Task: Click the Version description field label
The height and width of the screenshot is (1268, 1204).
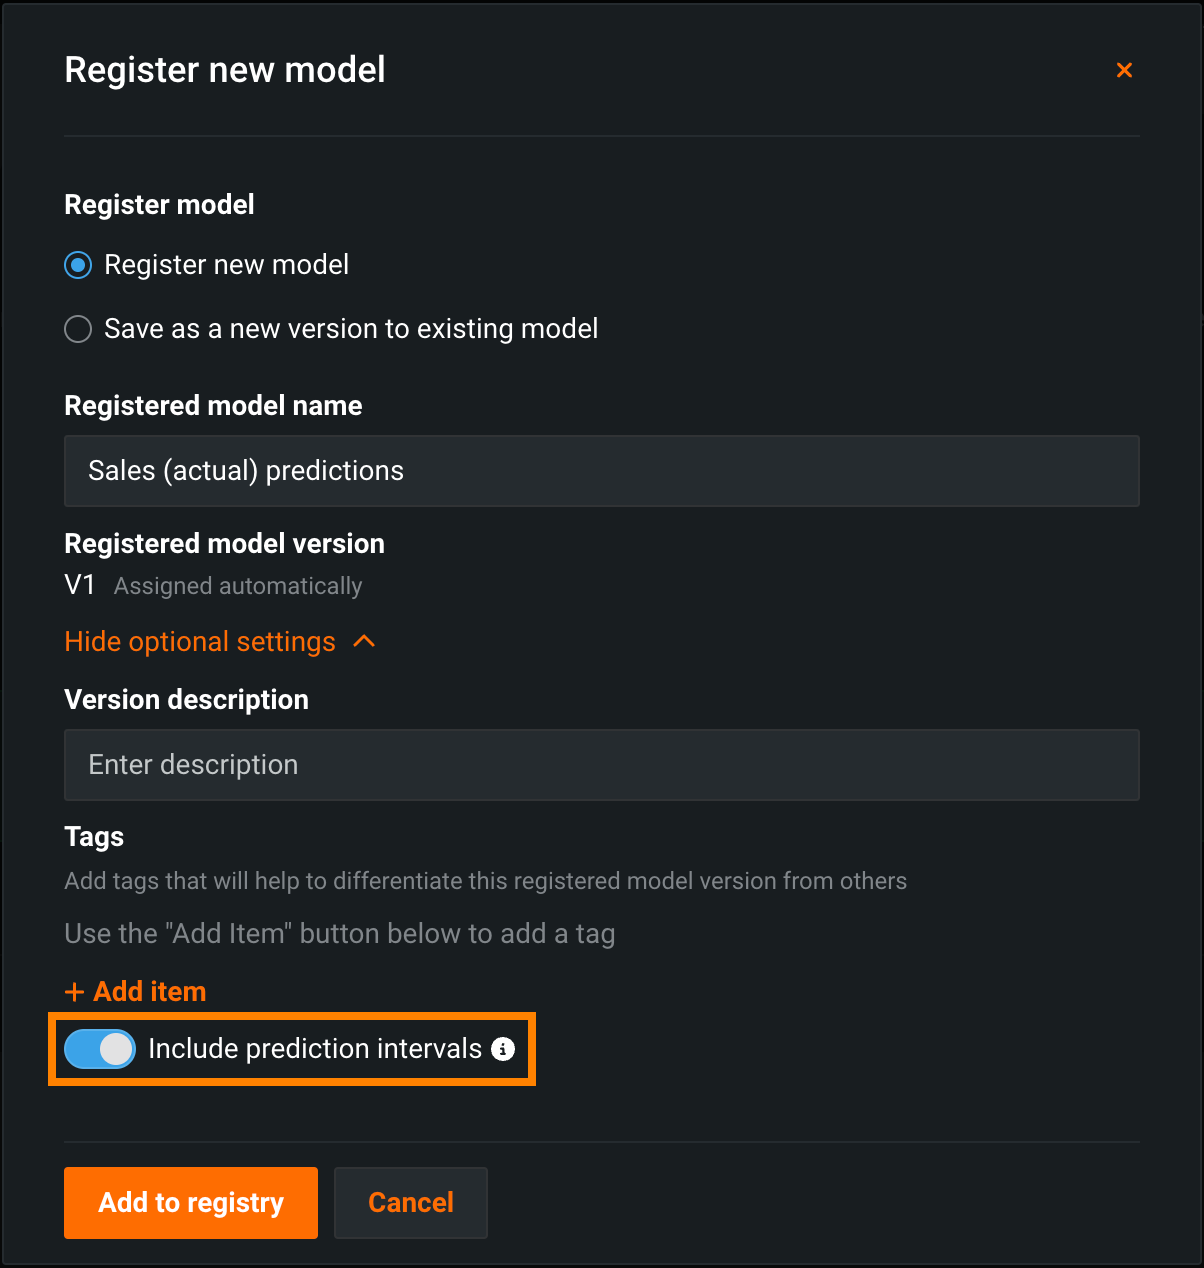Action: pos(186,700)
